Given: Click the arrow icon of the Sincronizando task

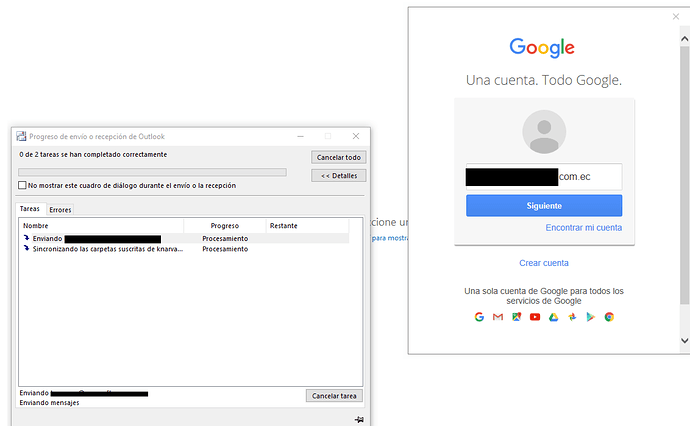Looking at the screenshot, I should [26, 249].
